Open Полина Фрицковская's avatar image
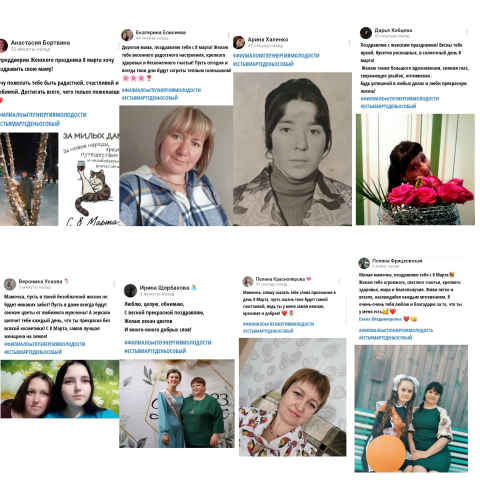Image resolution: width=480 pixels, height=480 pixels. 364,263
